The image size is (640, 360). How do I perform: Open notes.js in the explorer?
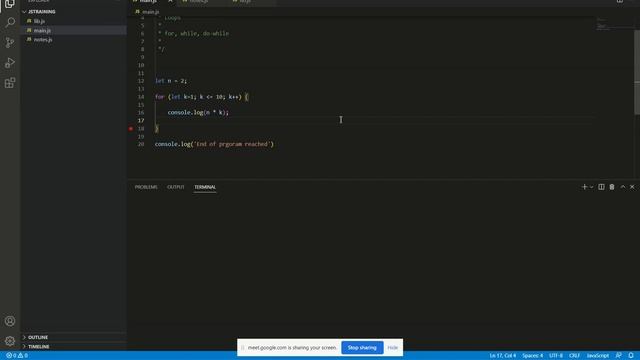tap(43, 40)
